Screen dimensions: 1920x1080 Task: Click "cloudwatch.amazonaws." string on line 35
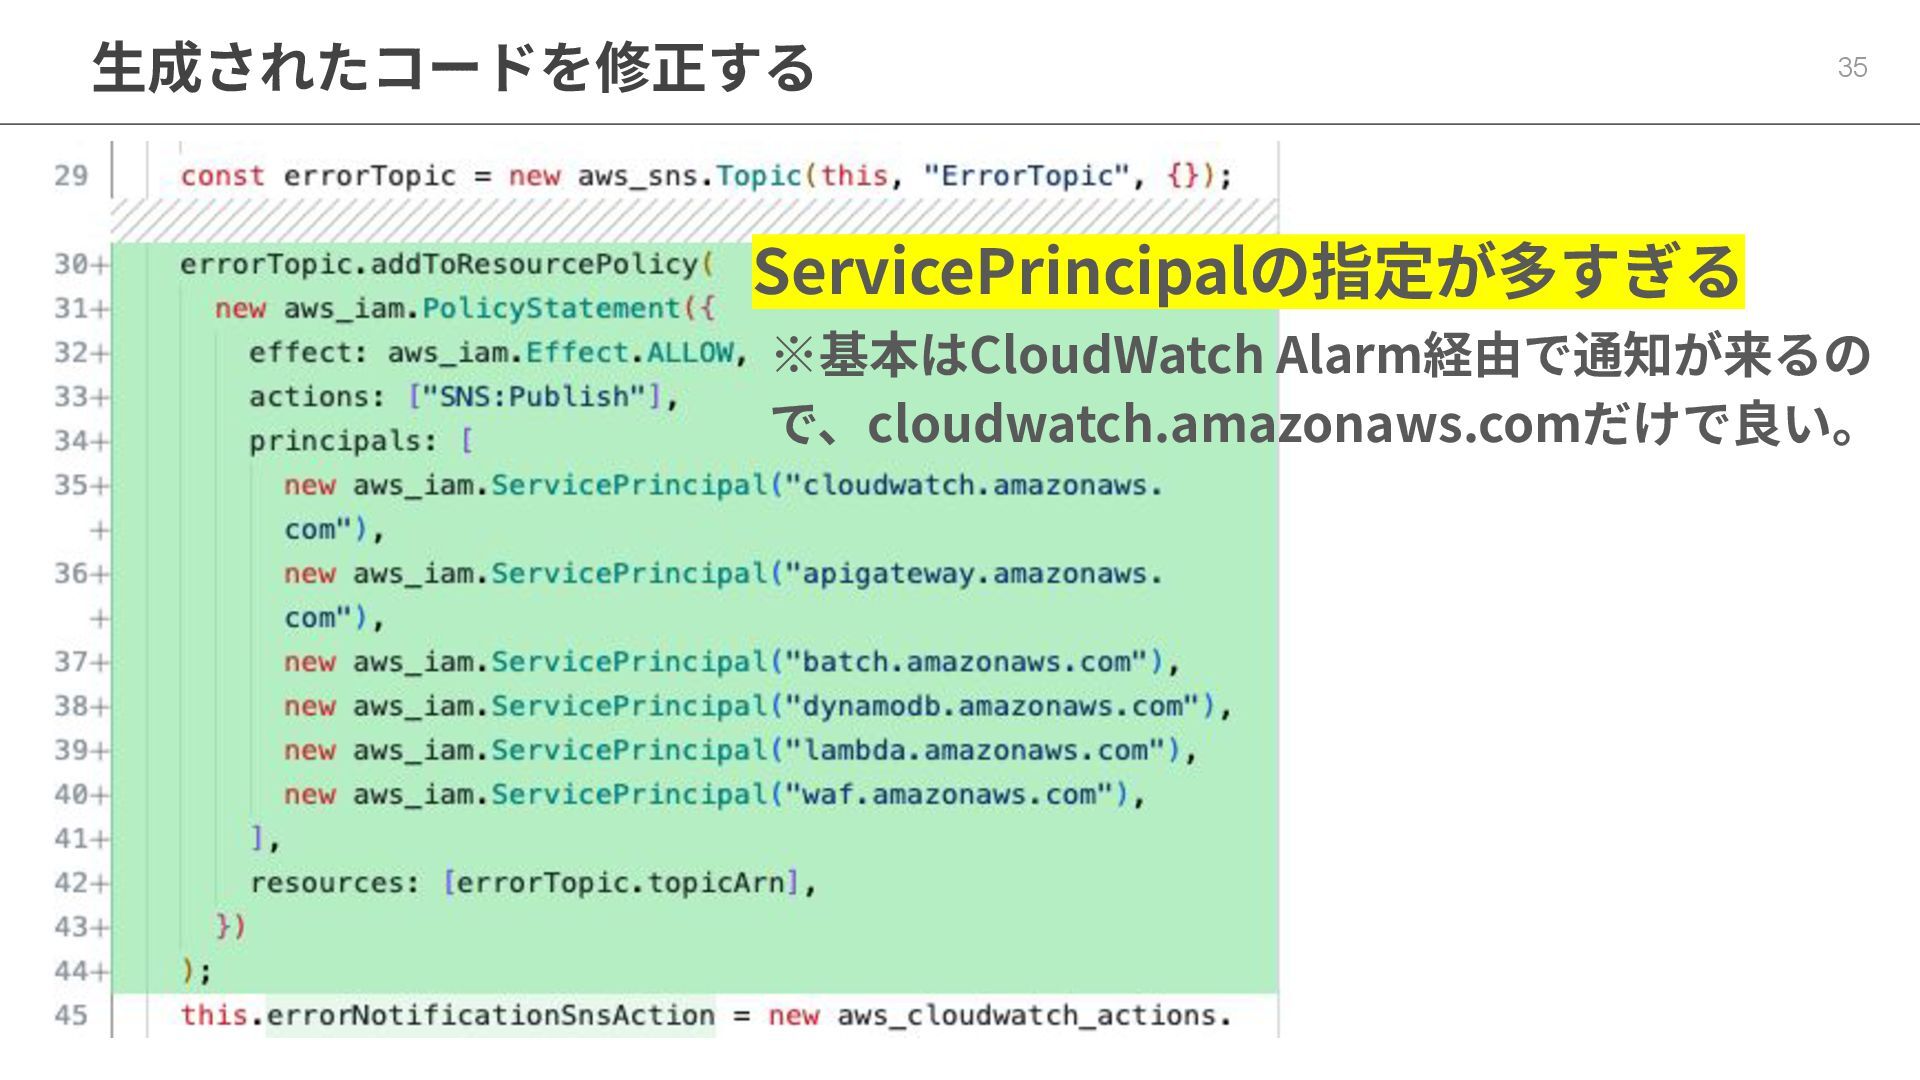click(974, 486)
